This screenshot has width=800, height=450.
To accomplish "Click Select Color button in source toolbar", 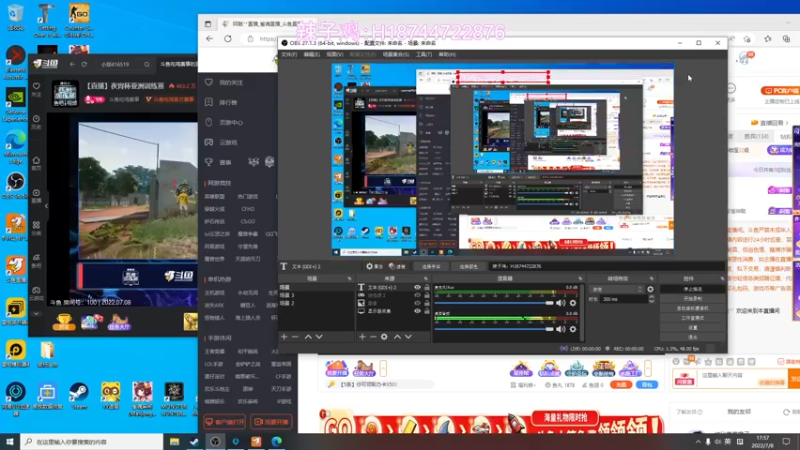I will [468, 266].
